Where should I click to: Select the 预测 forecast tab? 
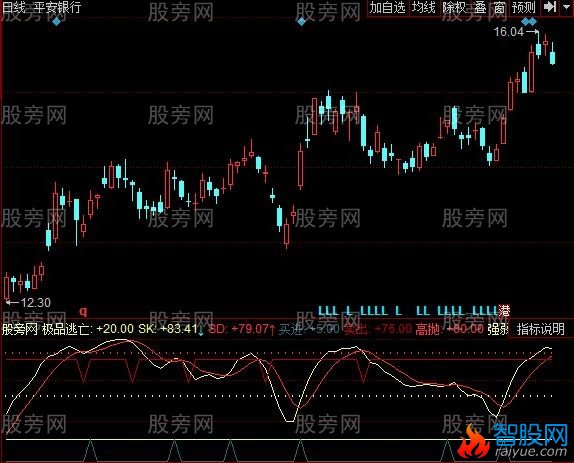[524, 7]
